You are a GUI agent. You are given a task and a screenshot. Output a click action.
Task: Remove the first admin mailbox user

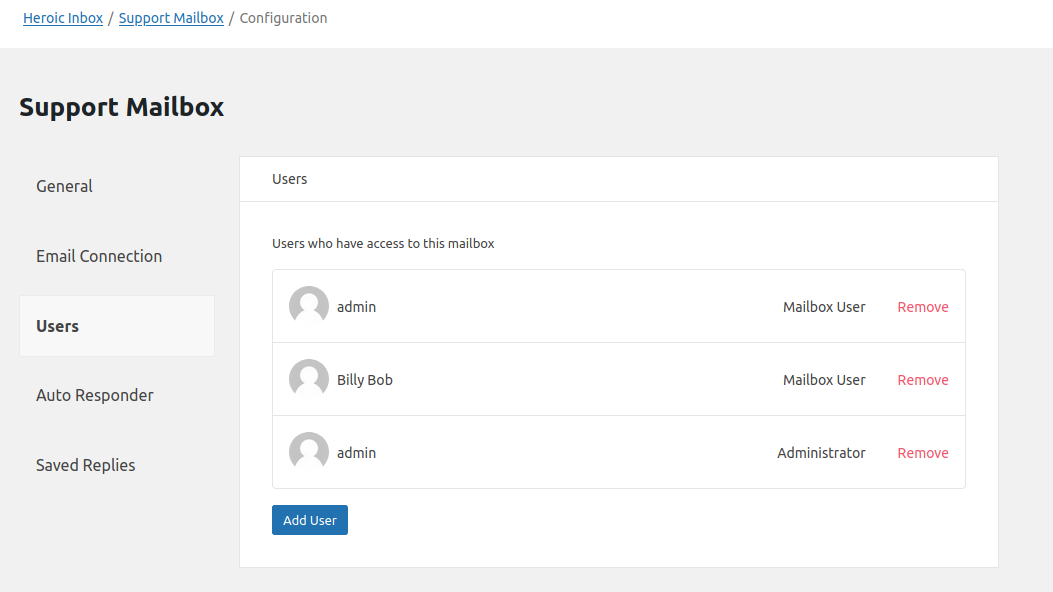point(922,306)
